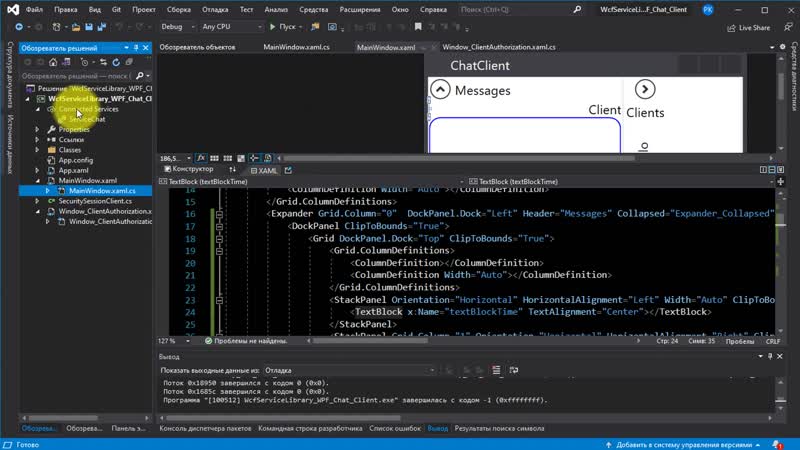Open the left TextBlock (textBlockTime) dropdown
800x450 pixels.
[x=311, y=182]
